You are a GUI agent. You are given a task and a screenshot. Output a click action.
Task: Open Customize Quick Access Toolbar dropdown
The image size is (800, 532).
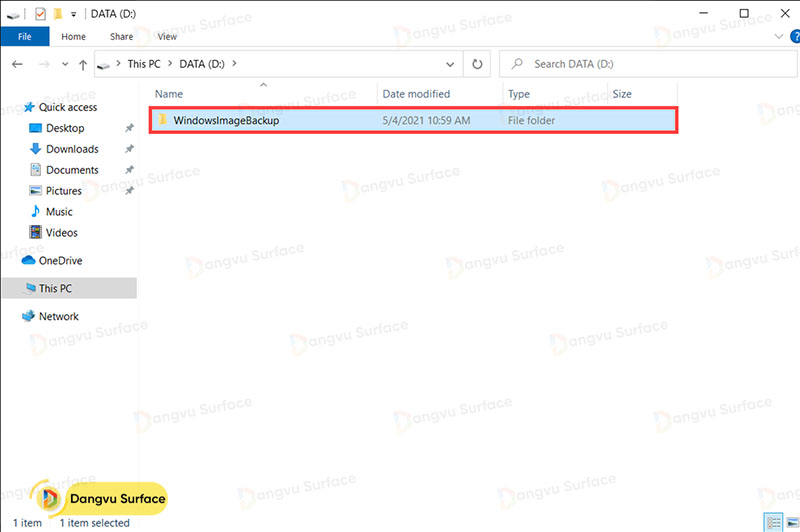pos(73,14)
